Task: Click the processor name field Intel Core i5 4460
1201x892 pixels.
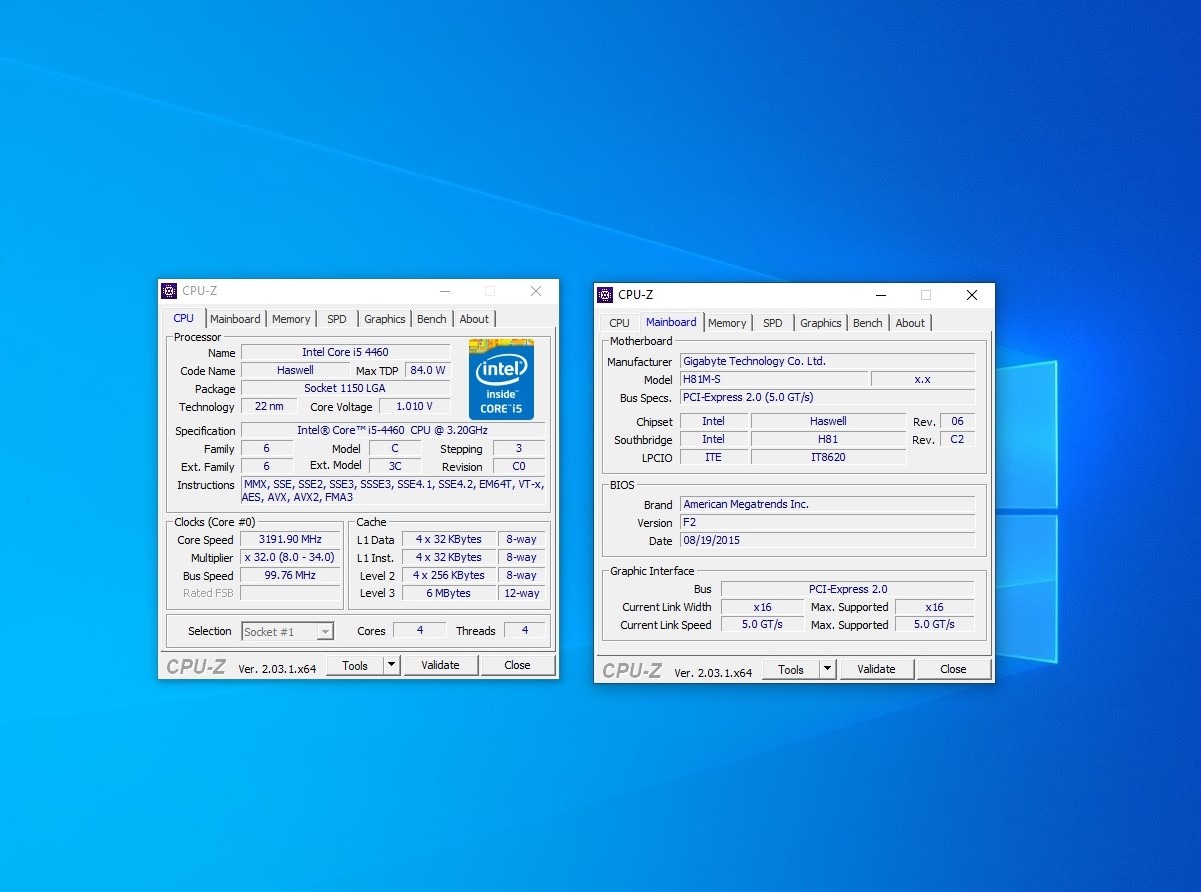Action: click(x=346, y=352)
